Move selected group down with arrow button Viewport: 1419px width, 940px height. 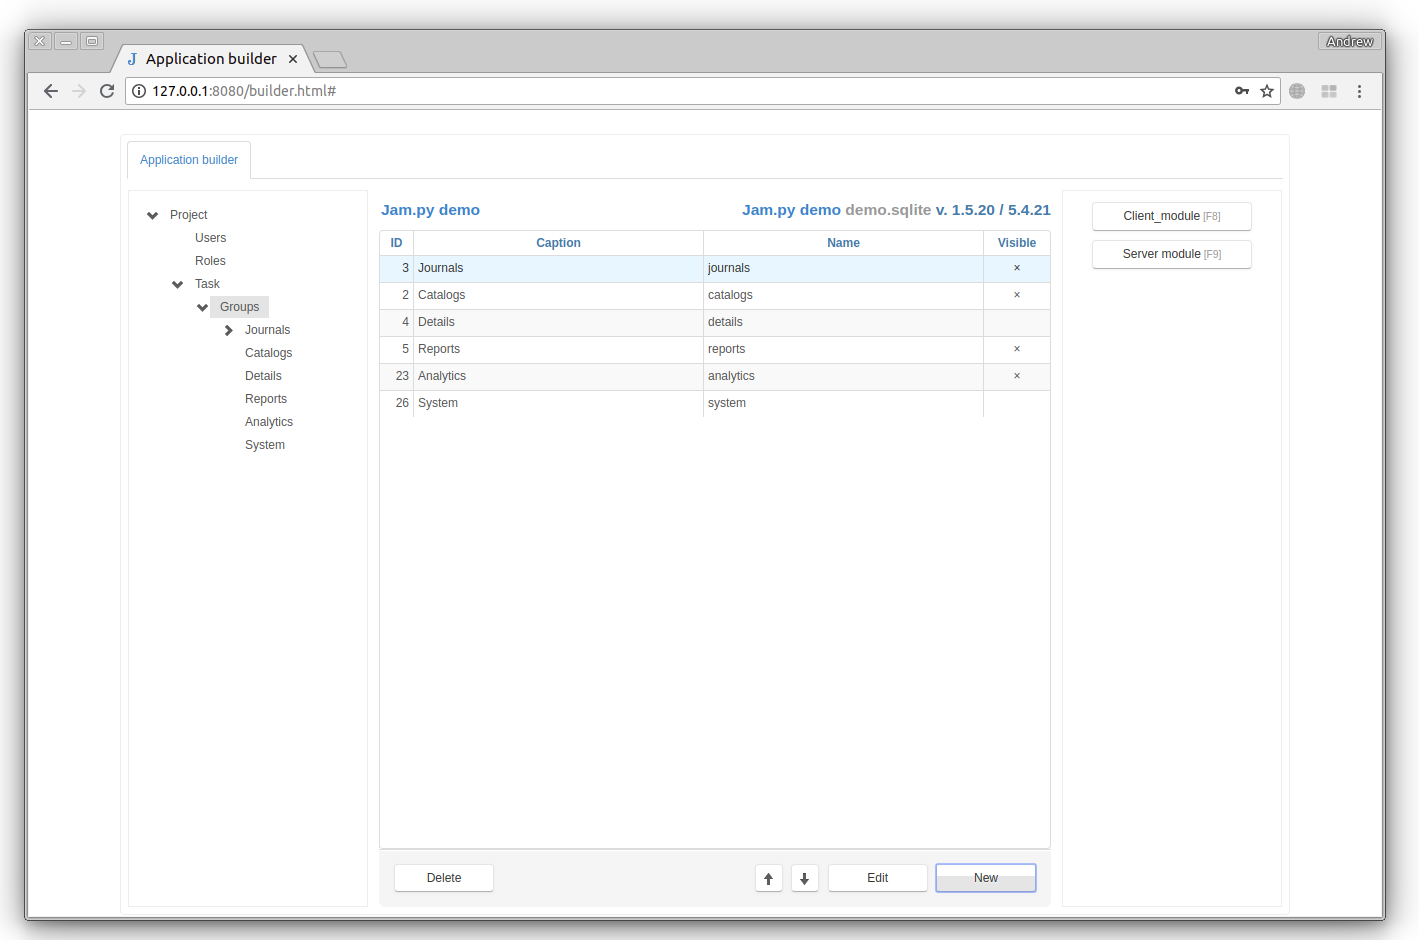(x=805, y=878)
